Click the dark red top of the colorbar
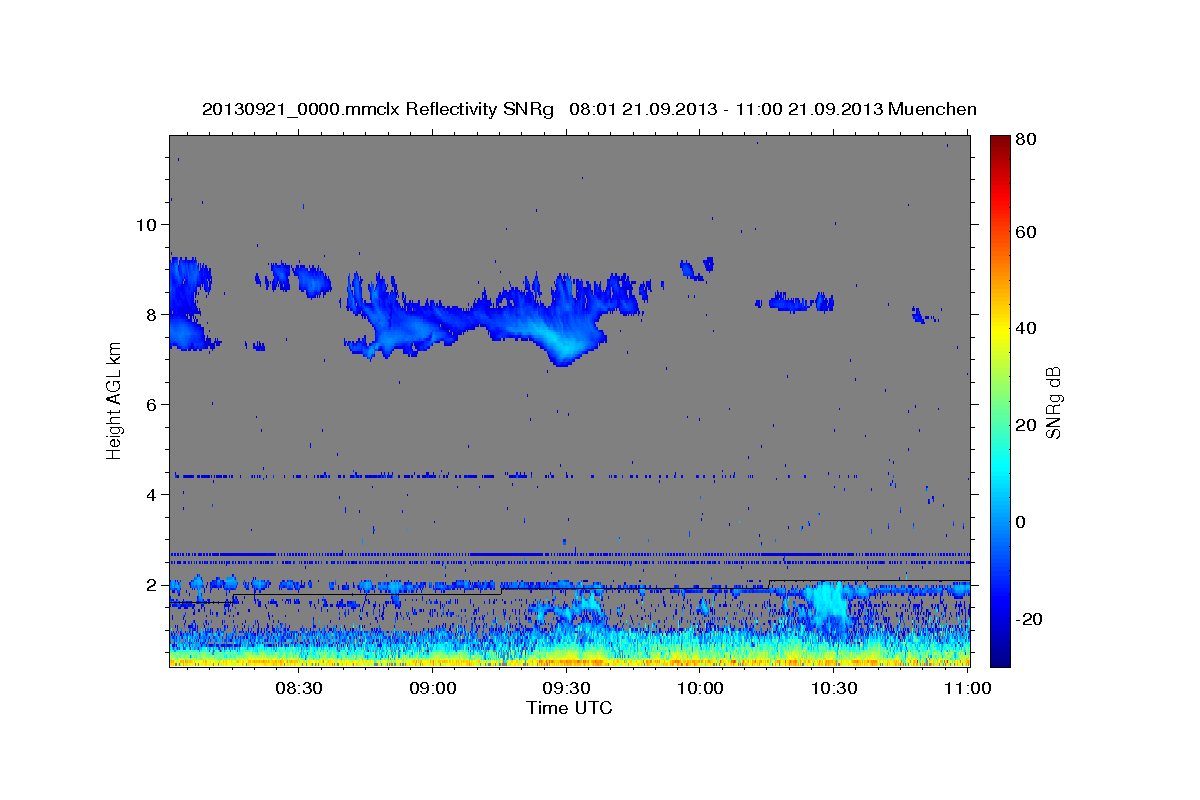Viewport: 1200px width, 800px height. click(x=1000, y=142)
